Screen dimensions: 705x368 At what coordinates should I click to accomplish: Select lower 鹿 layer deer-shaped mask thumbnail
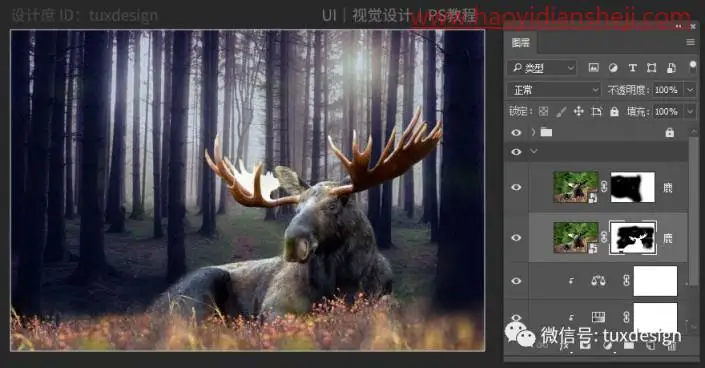point(633,238)
